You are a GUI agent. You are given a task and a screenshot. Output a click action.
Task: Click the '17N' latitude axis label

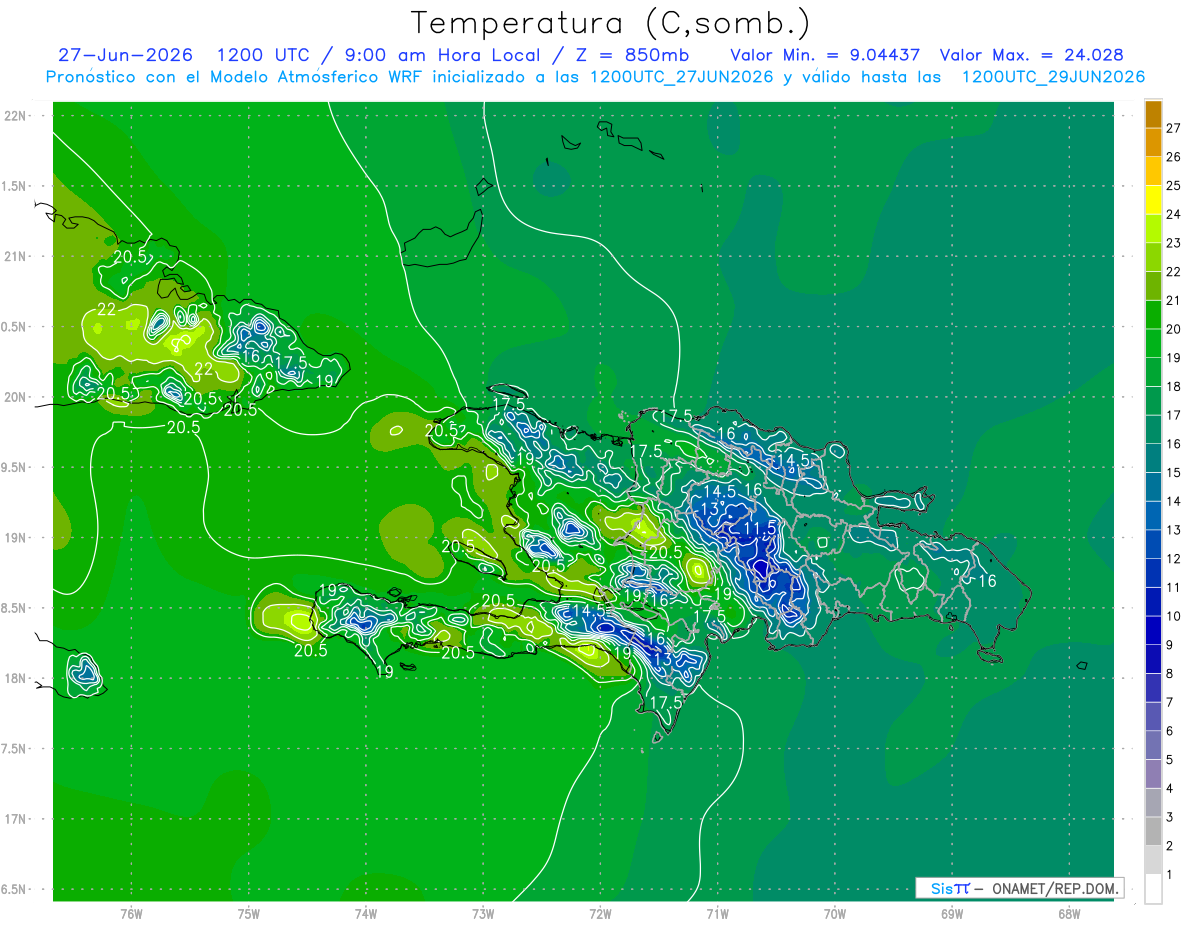[x=16, y=819]
